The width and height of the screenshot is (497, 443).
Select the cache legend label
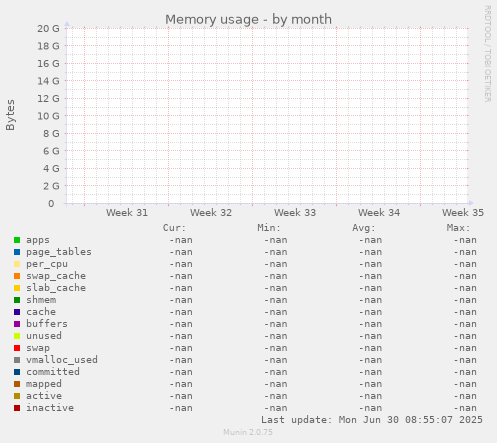[41, 312]
